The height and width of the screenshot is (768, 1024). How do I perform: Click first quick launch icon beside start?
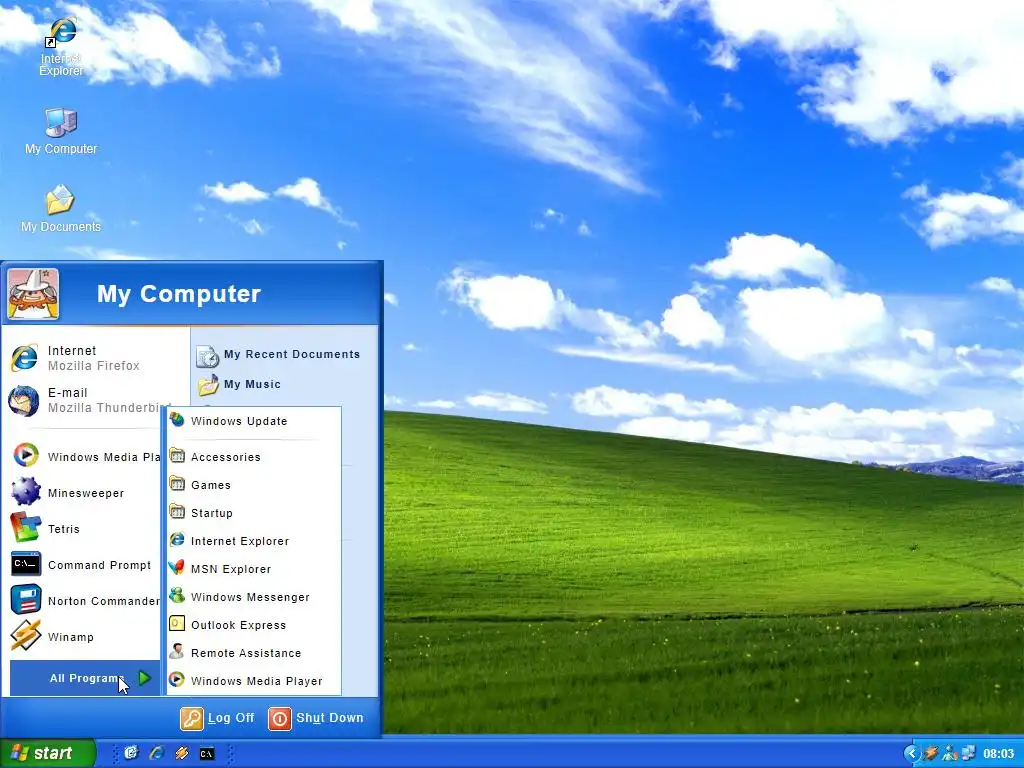tap(131, 753)
